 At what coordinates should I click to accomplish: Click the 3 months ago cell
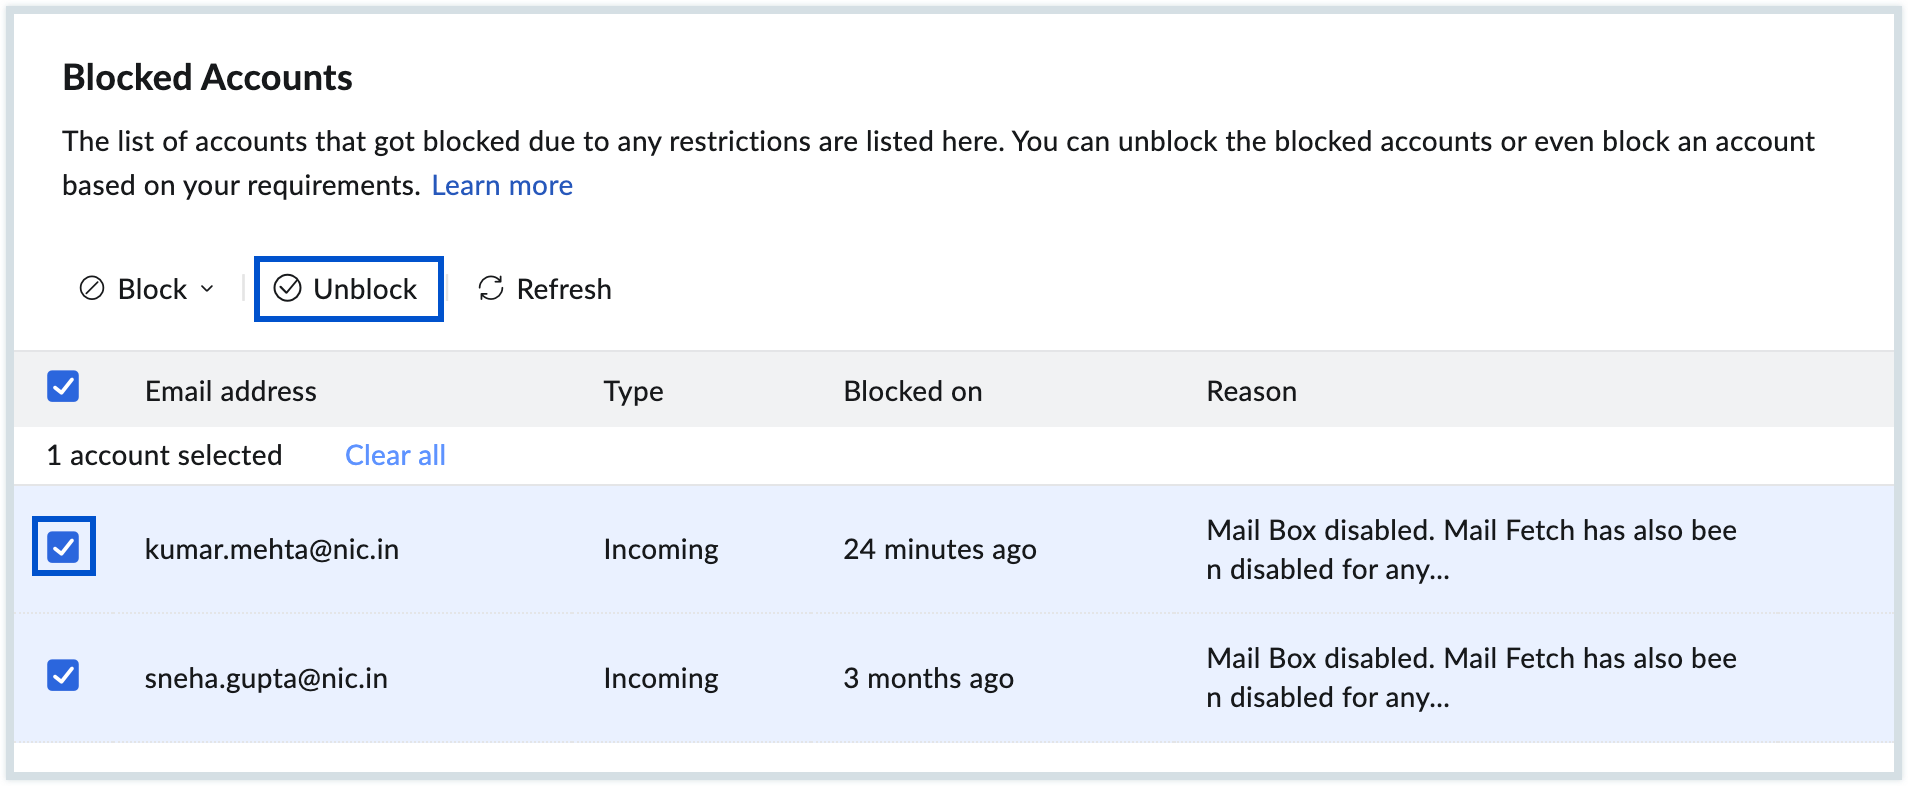928,678
